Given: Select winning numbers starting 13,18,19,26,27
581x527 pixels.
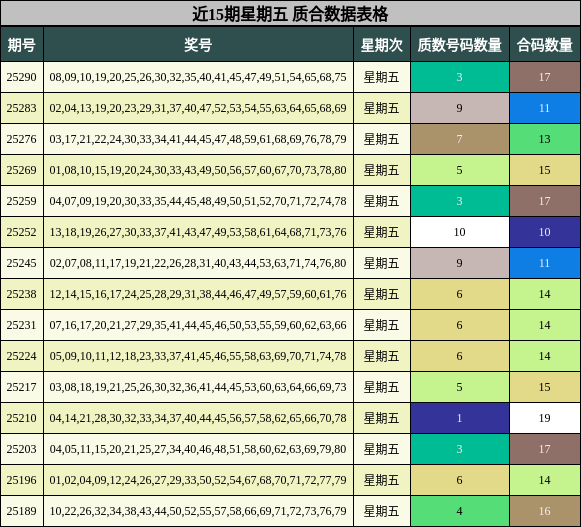Looking at the screenshot, I should (198, 232).
